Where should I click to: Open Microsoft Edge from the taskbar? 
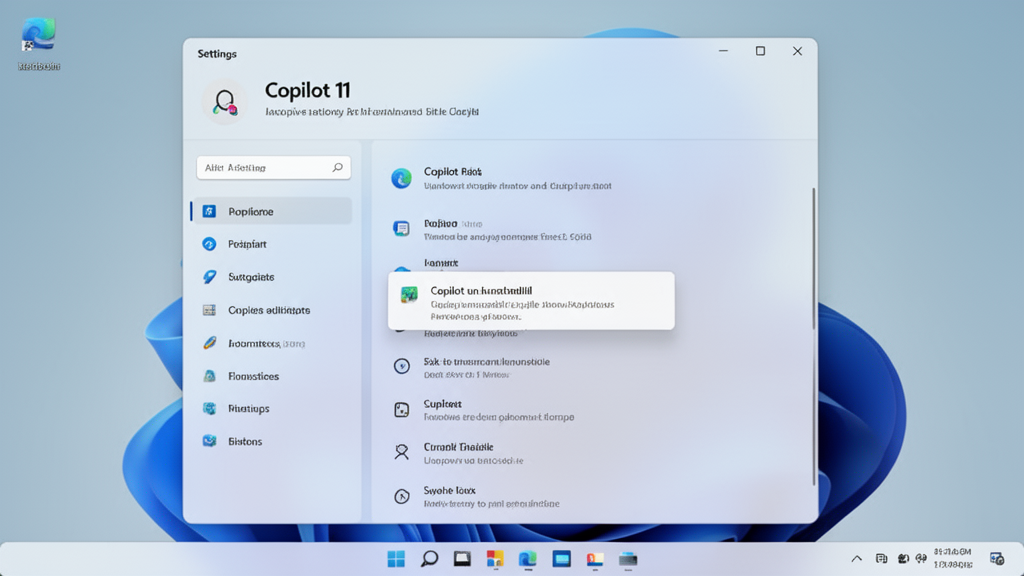pyautogui.click(x=528, y=559)
